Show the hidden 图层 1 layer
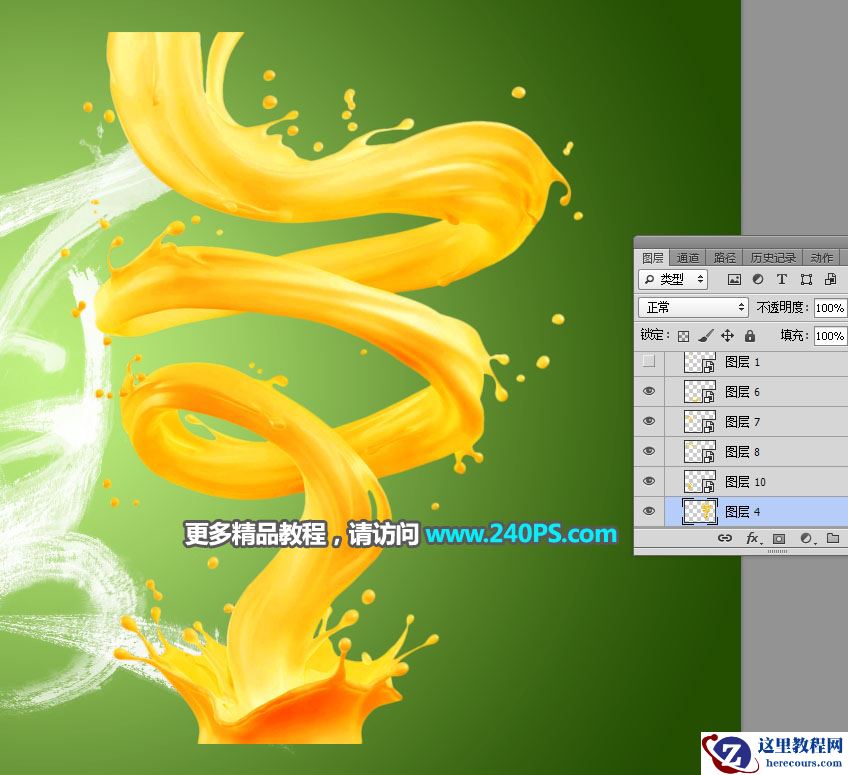The image size is (848, 775). click(651, 362)
